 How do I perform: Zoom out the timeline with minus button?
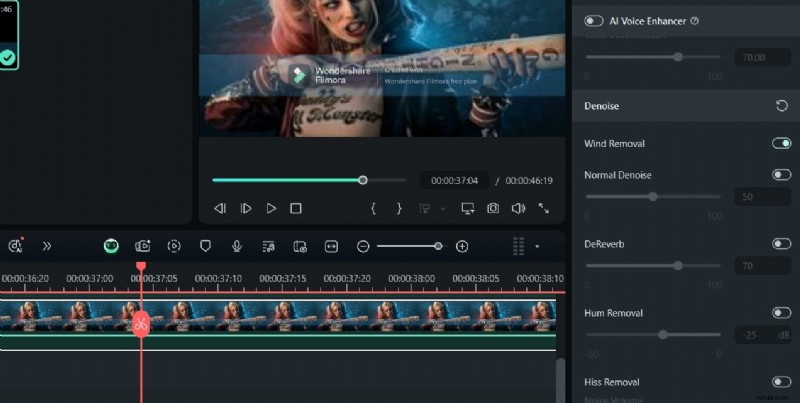pyautogui.click(x=363, y=246)
